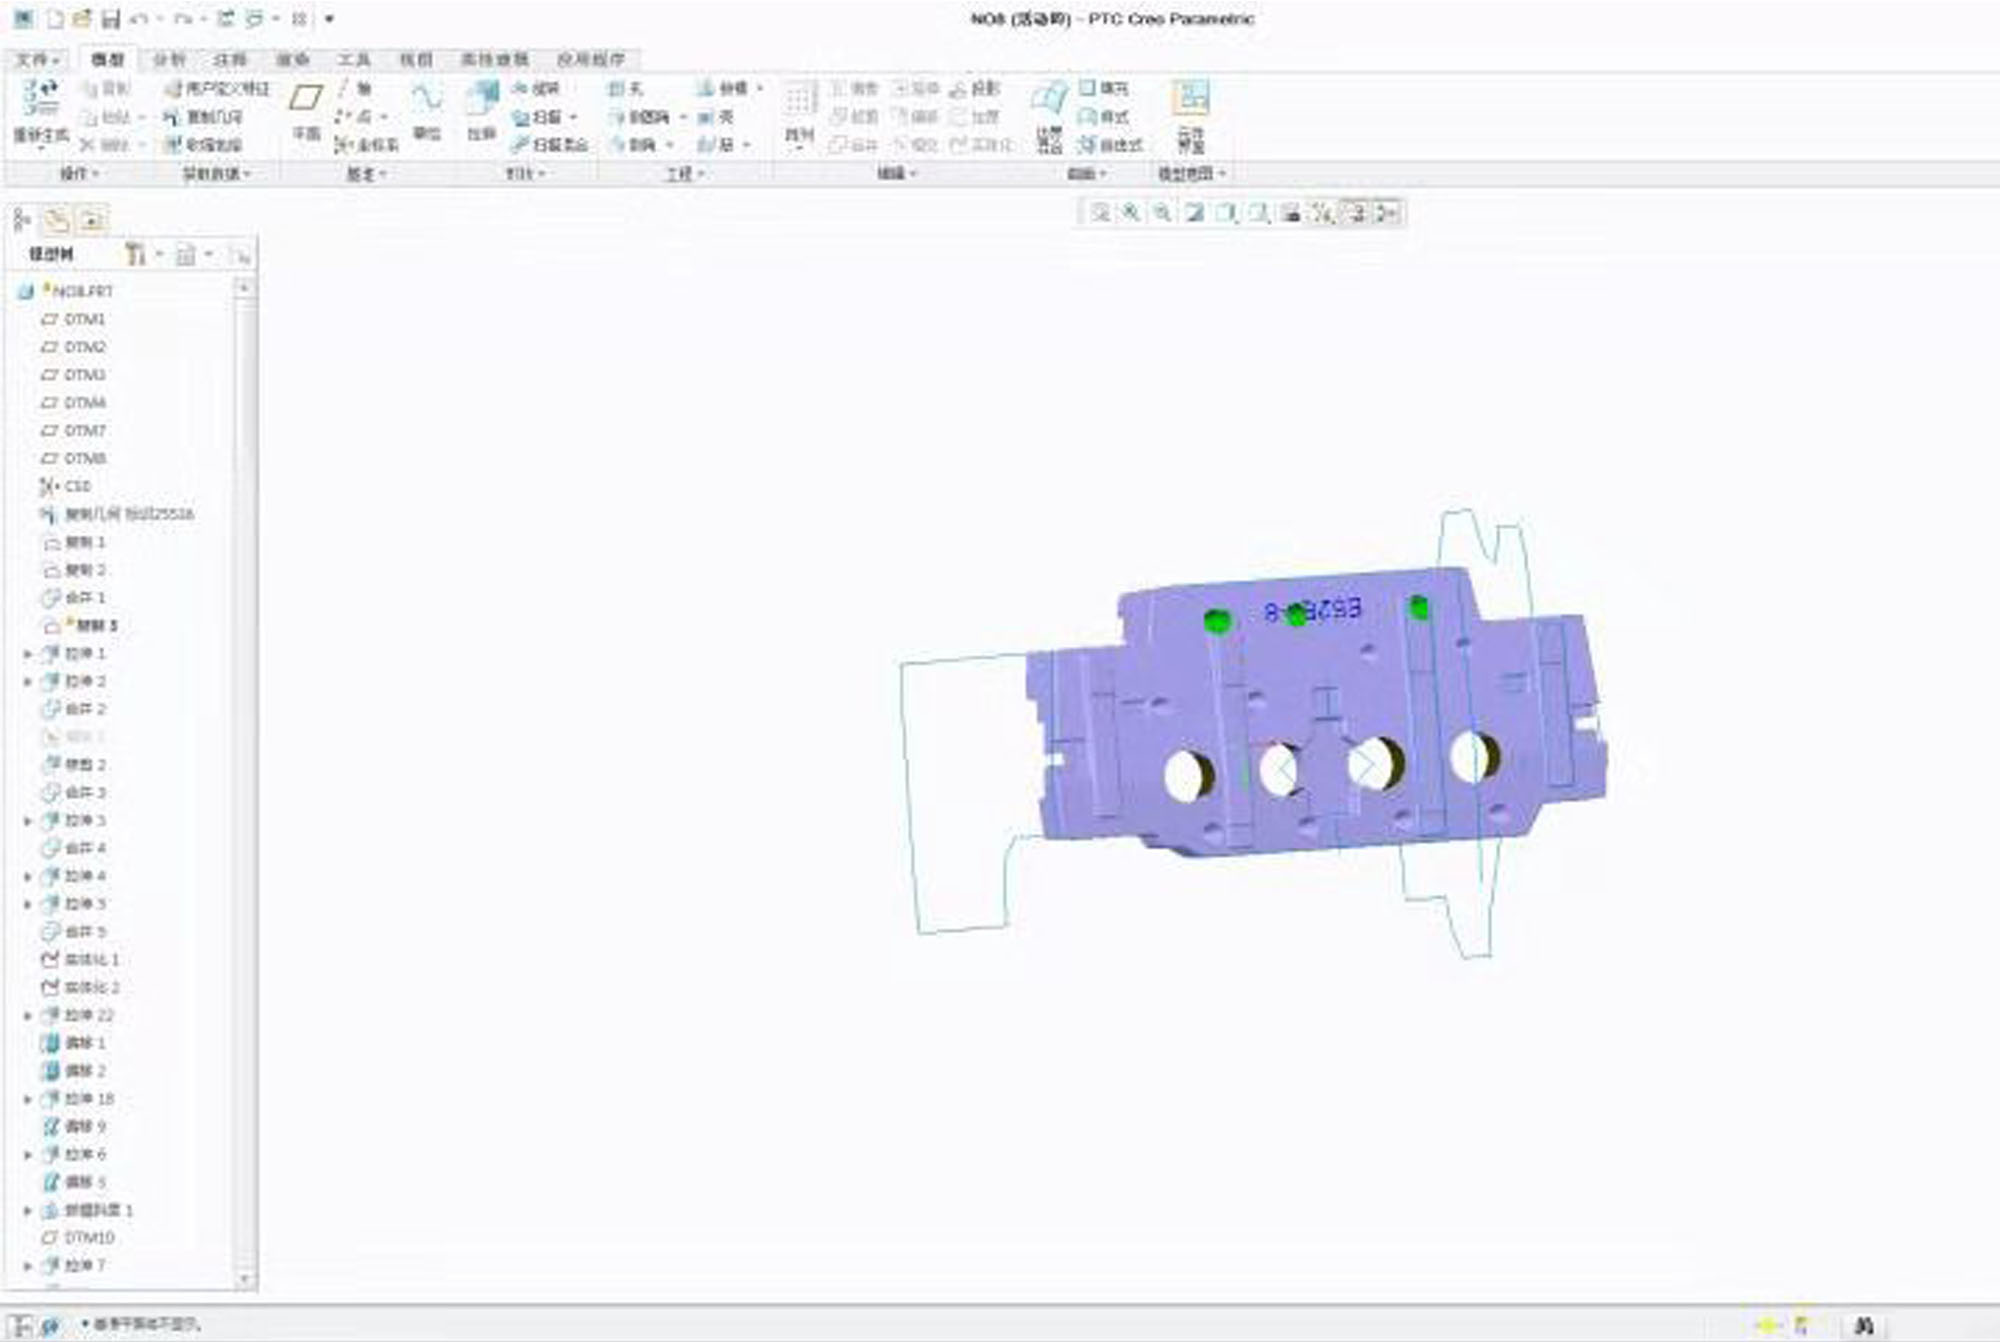Click Refit in the graphics toolbar
Image resolution: width=2000 pixels, height=1342 pixels.
1100,213
